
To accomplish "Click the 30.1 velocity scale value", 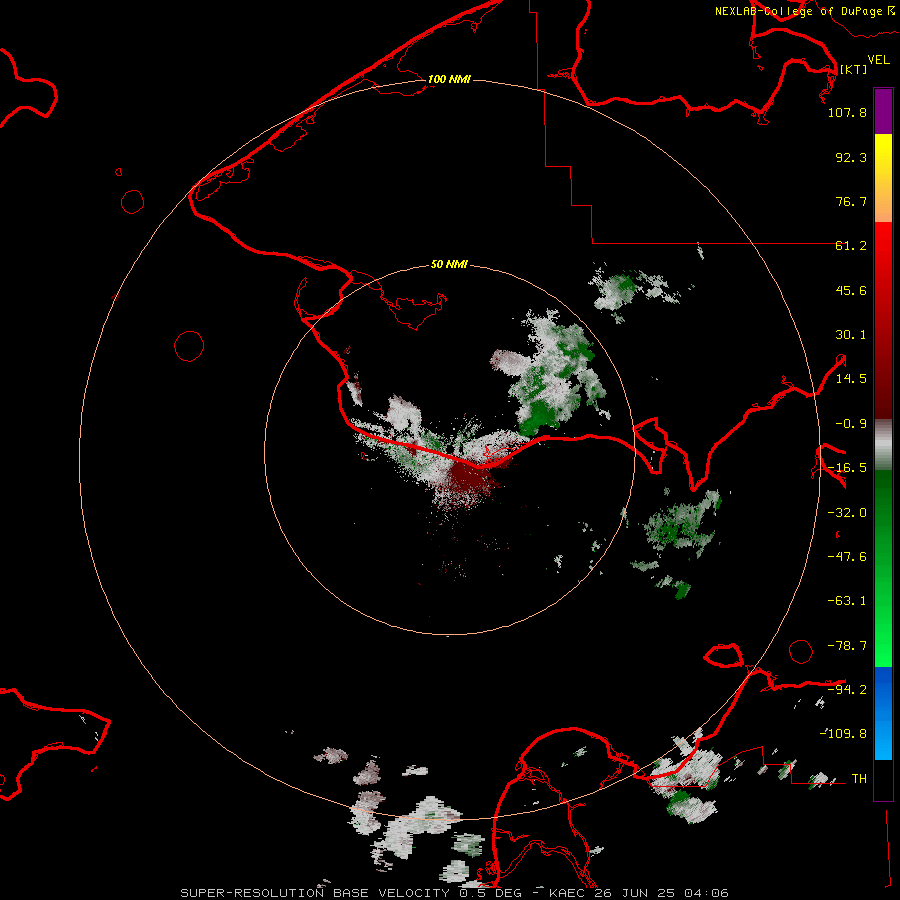I will (851, 335).
